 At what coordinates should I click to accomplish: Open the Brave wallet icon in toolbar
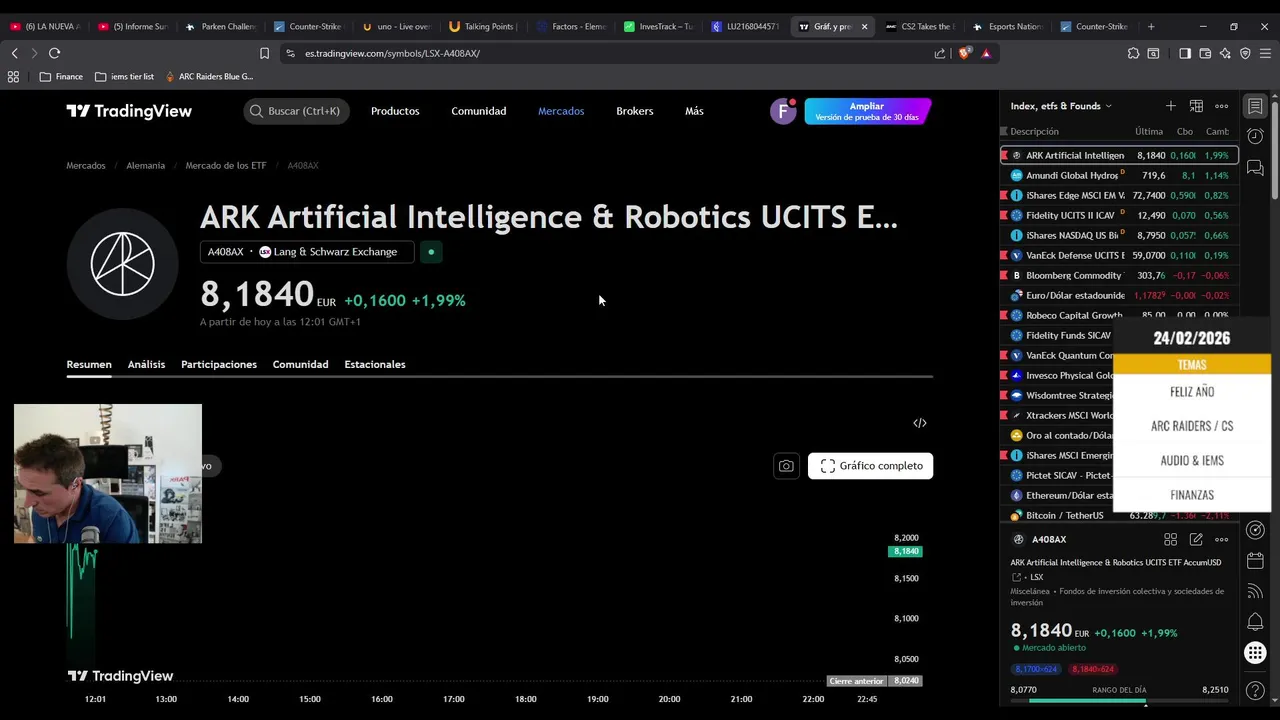point(1205,53)
